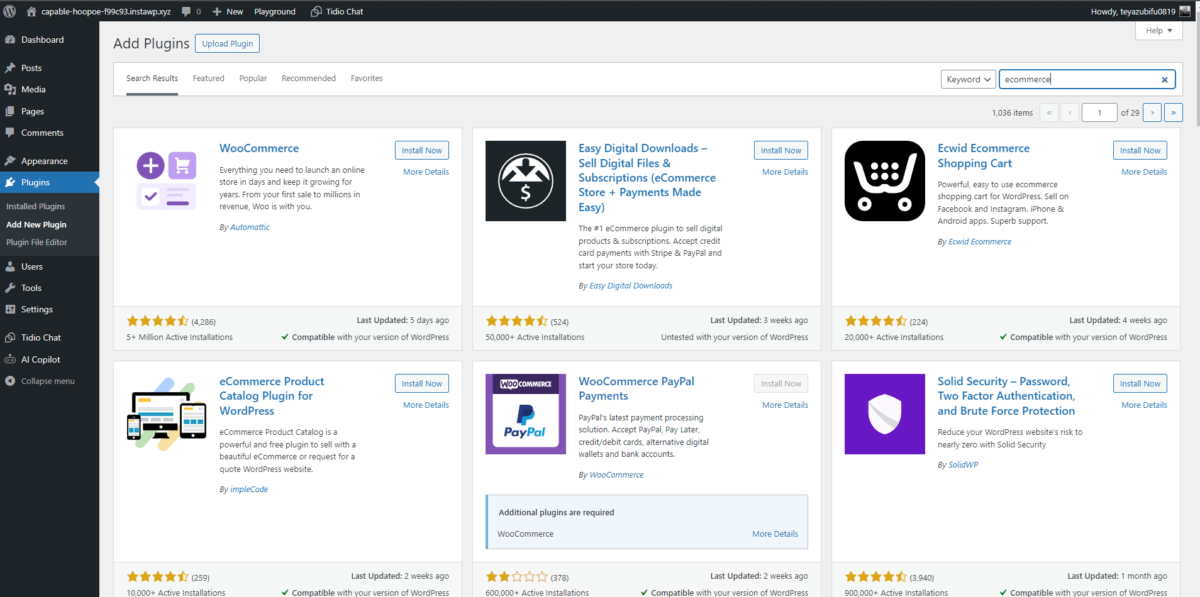Open the Automattic author link
Screen dimensions: 1200x597
[250, 227]
